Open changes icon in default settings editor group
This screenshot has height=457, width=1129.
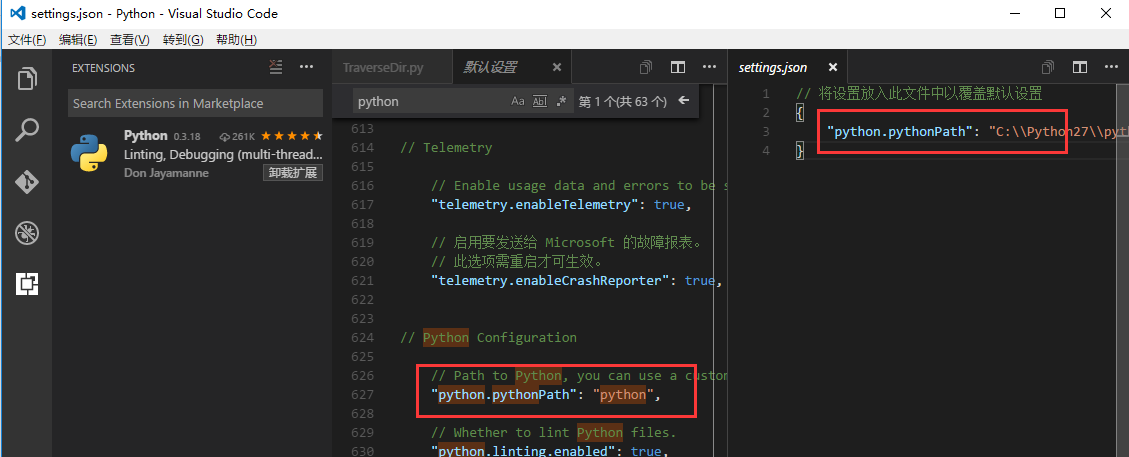coord(646,67)
